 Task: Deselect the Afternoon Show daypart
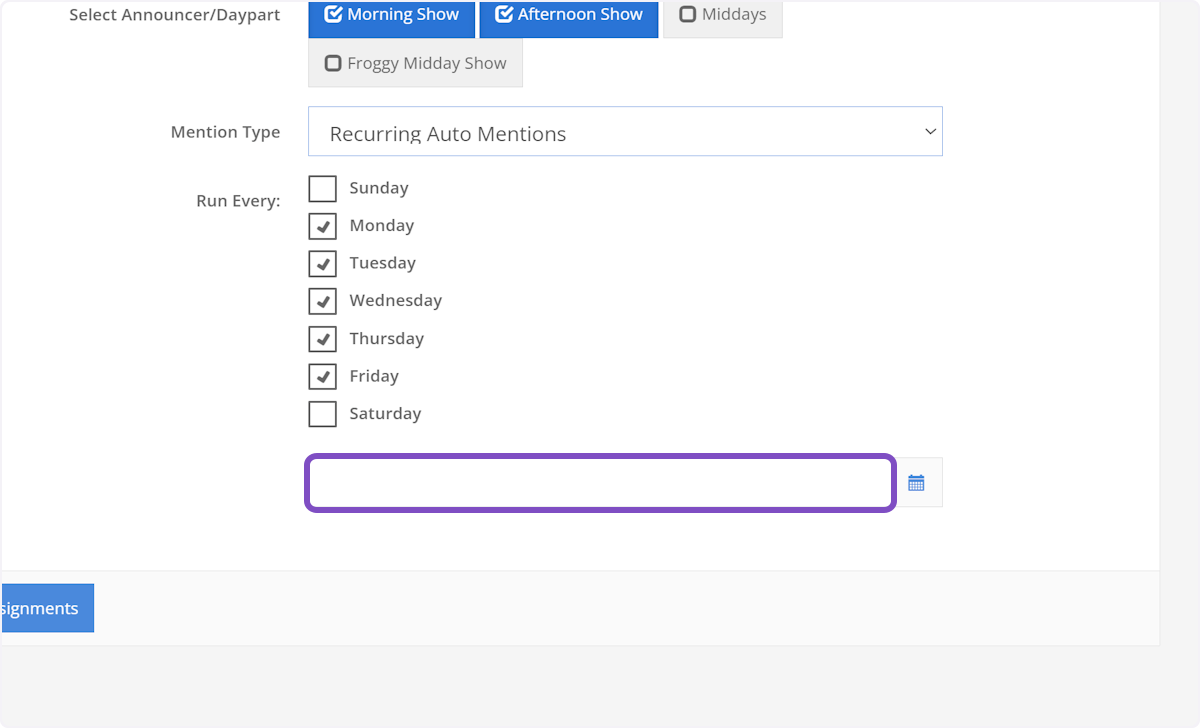coord(569,14)
